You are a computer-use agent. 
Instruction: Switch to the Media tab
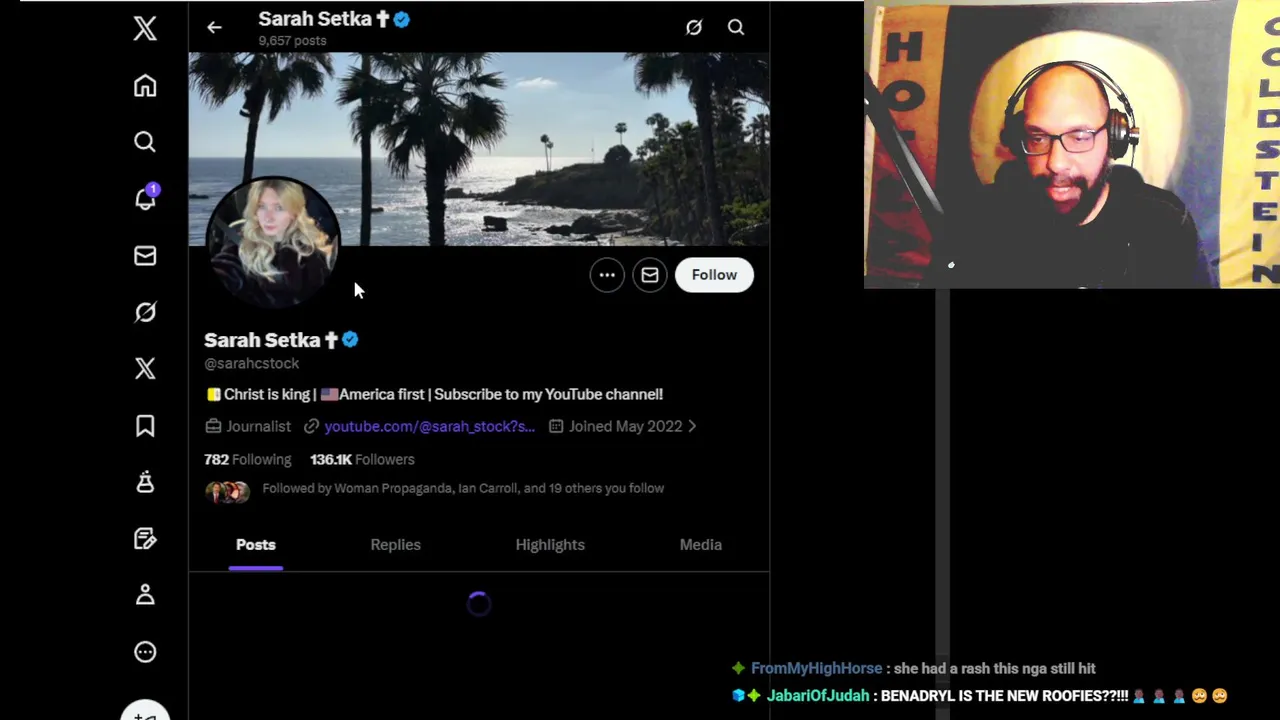(701, 545)
